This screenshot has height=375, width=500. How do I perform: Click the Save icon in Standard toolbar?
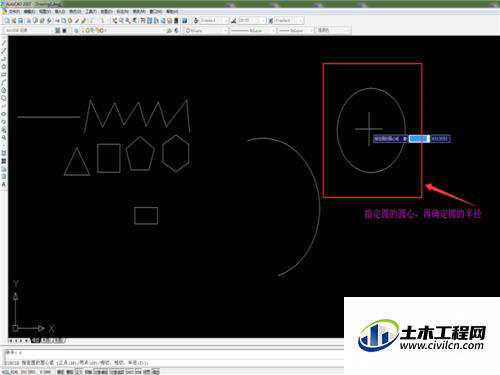click(21, 21)
